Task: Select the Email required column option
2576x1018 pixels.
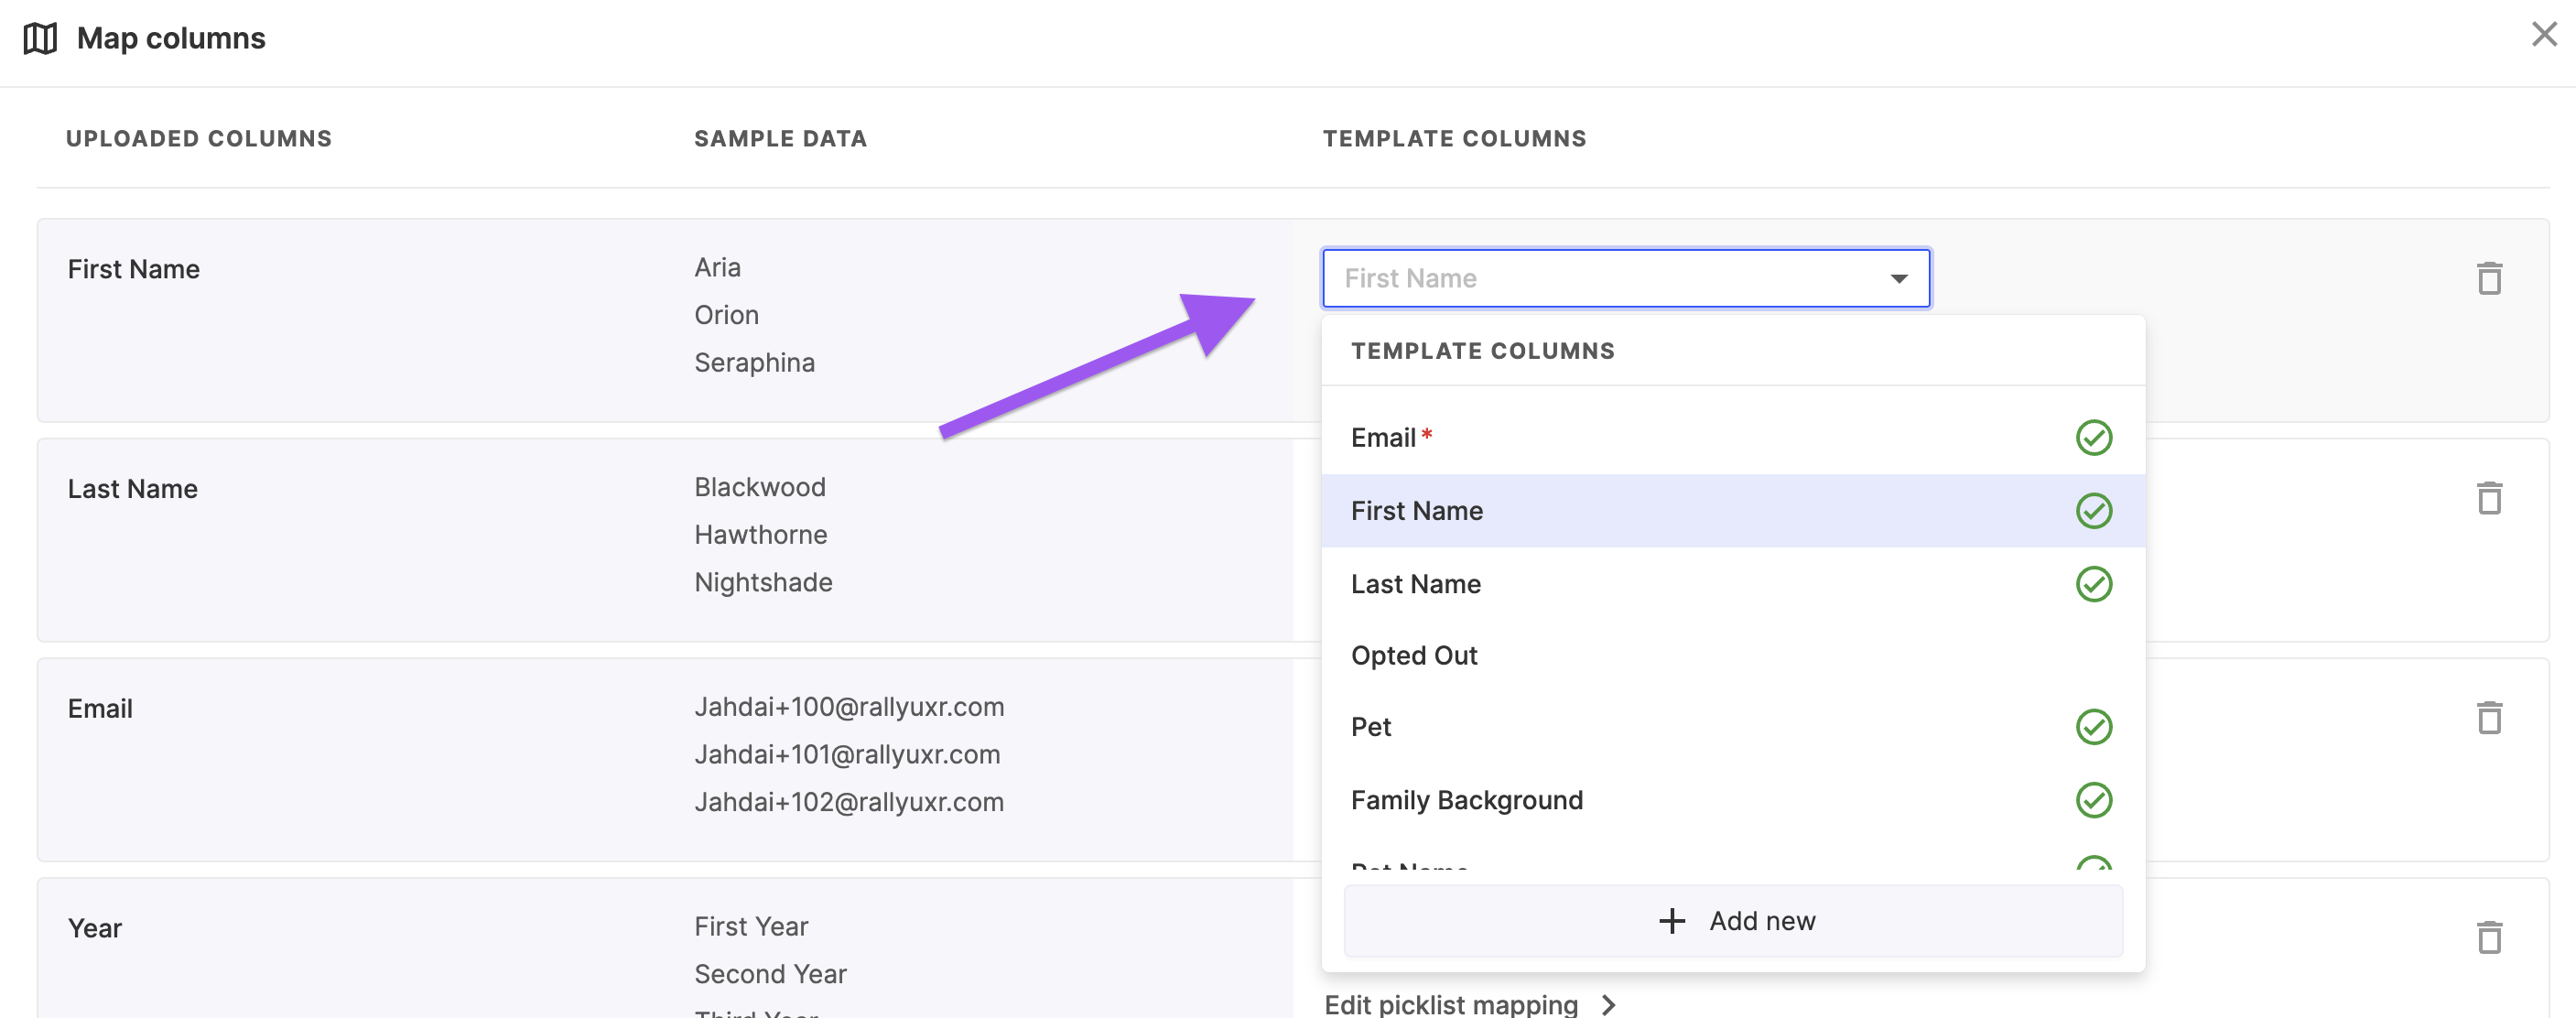Action: (x=1383, y=438)
